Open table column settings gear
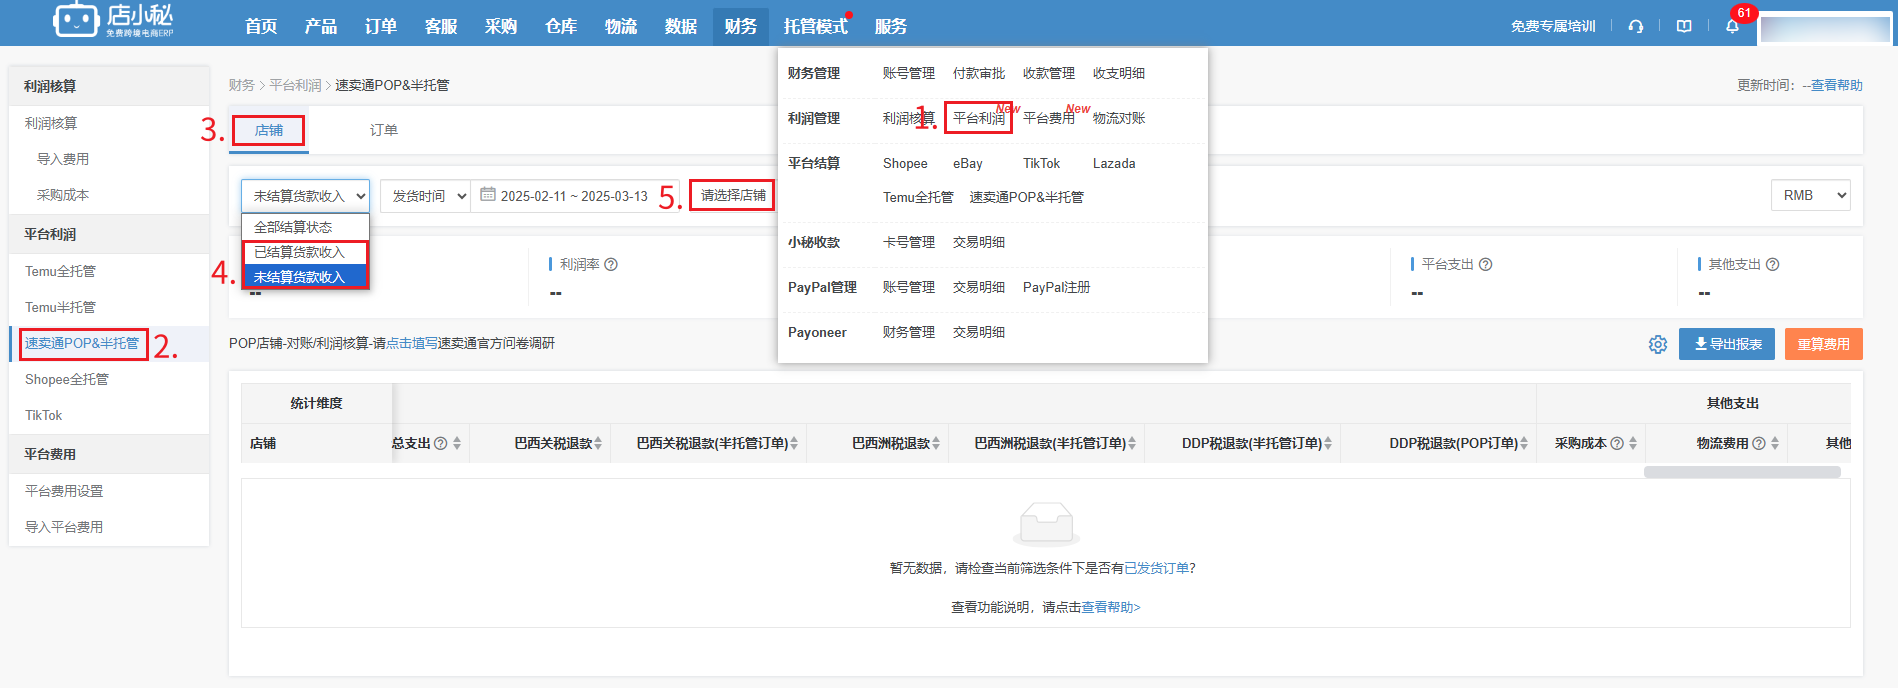The image size is (1898, 688). [1658, 344]
